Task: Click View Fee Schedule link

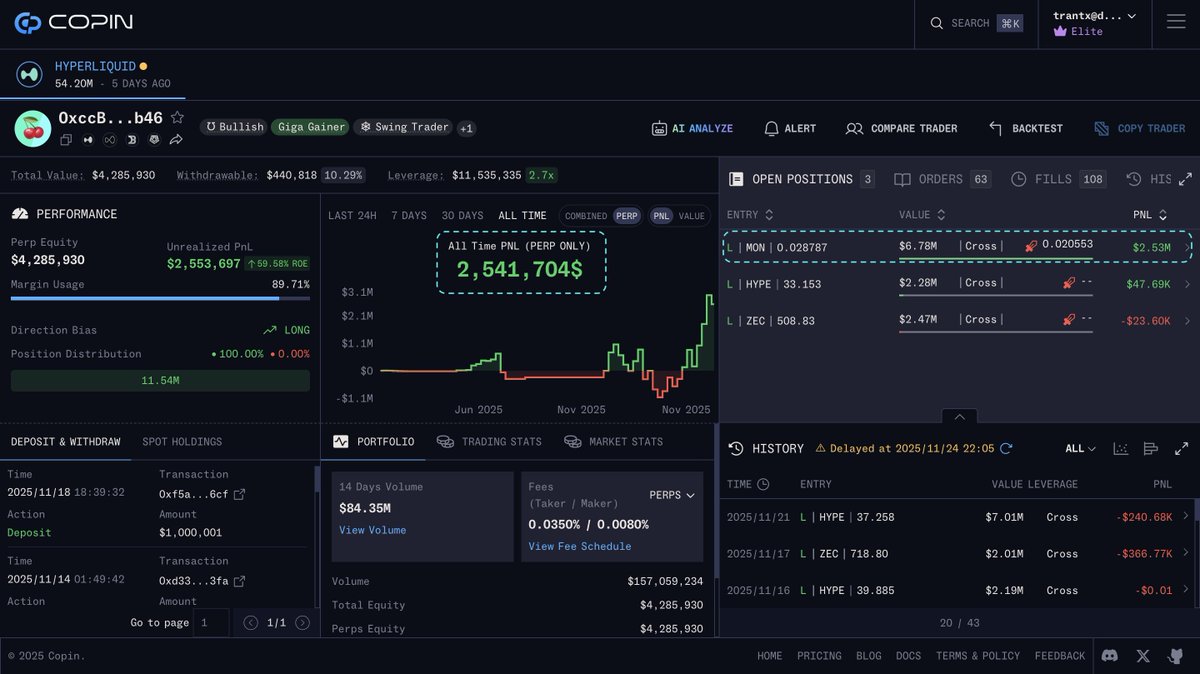Action: [x=580, y=546]
